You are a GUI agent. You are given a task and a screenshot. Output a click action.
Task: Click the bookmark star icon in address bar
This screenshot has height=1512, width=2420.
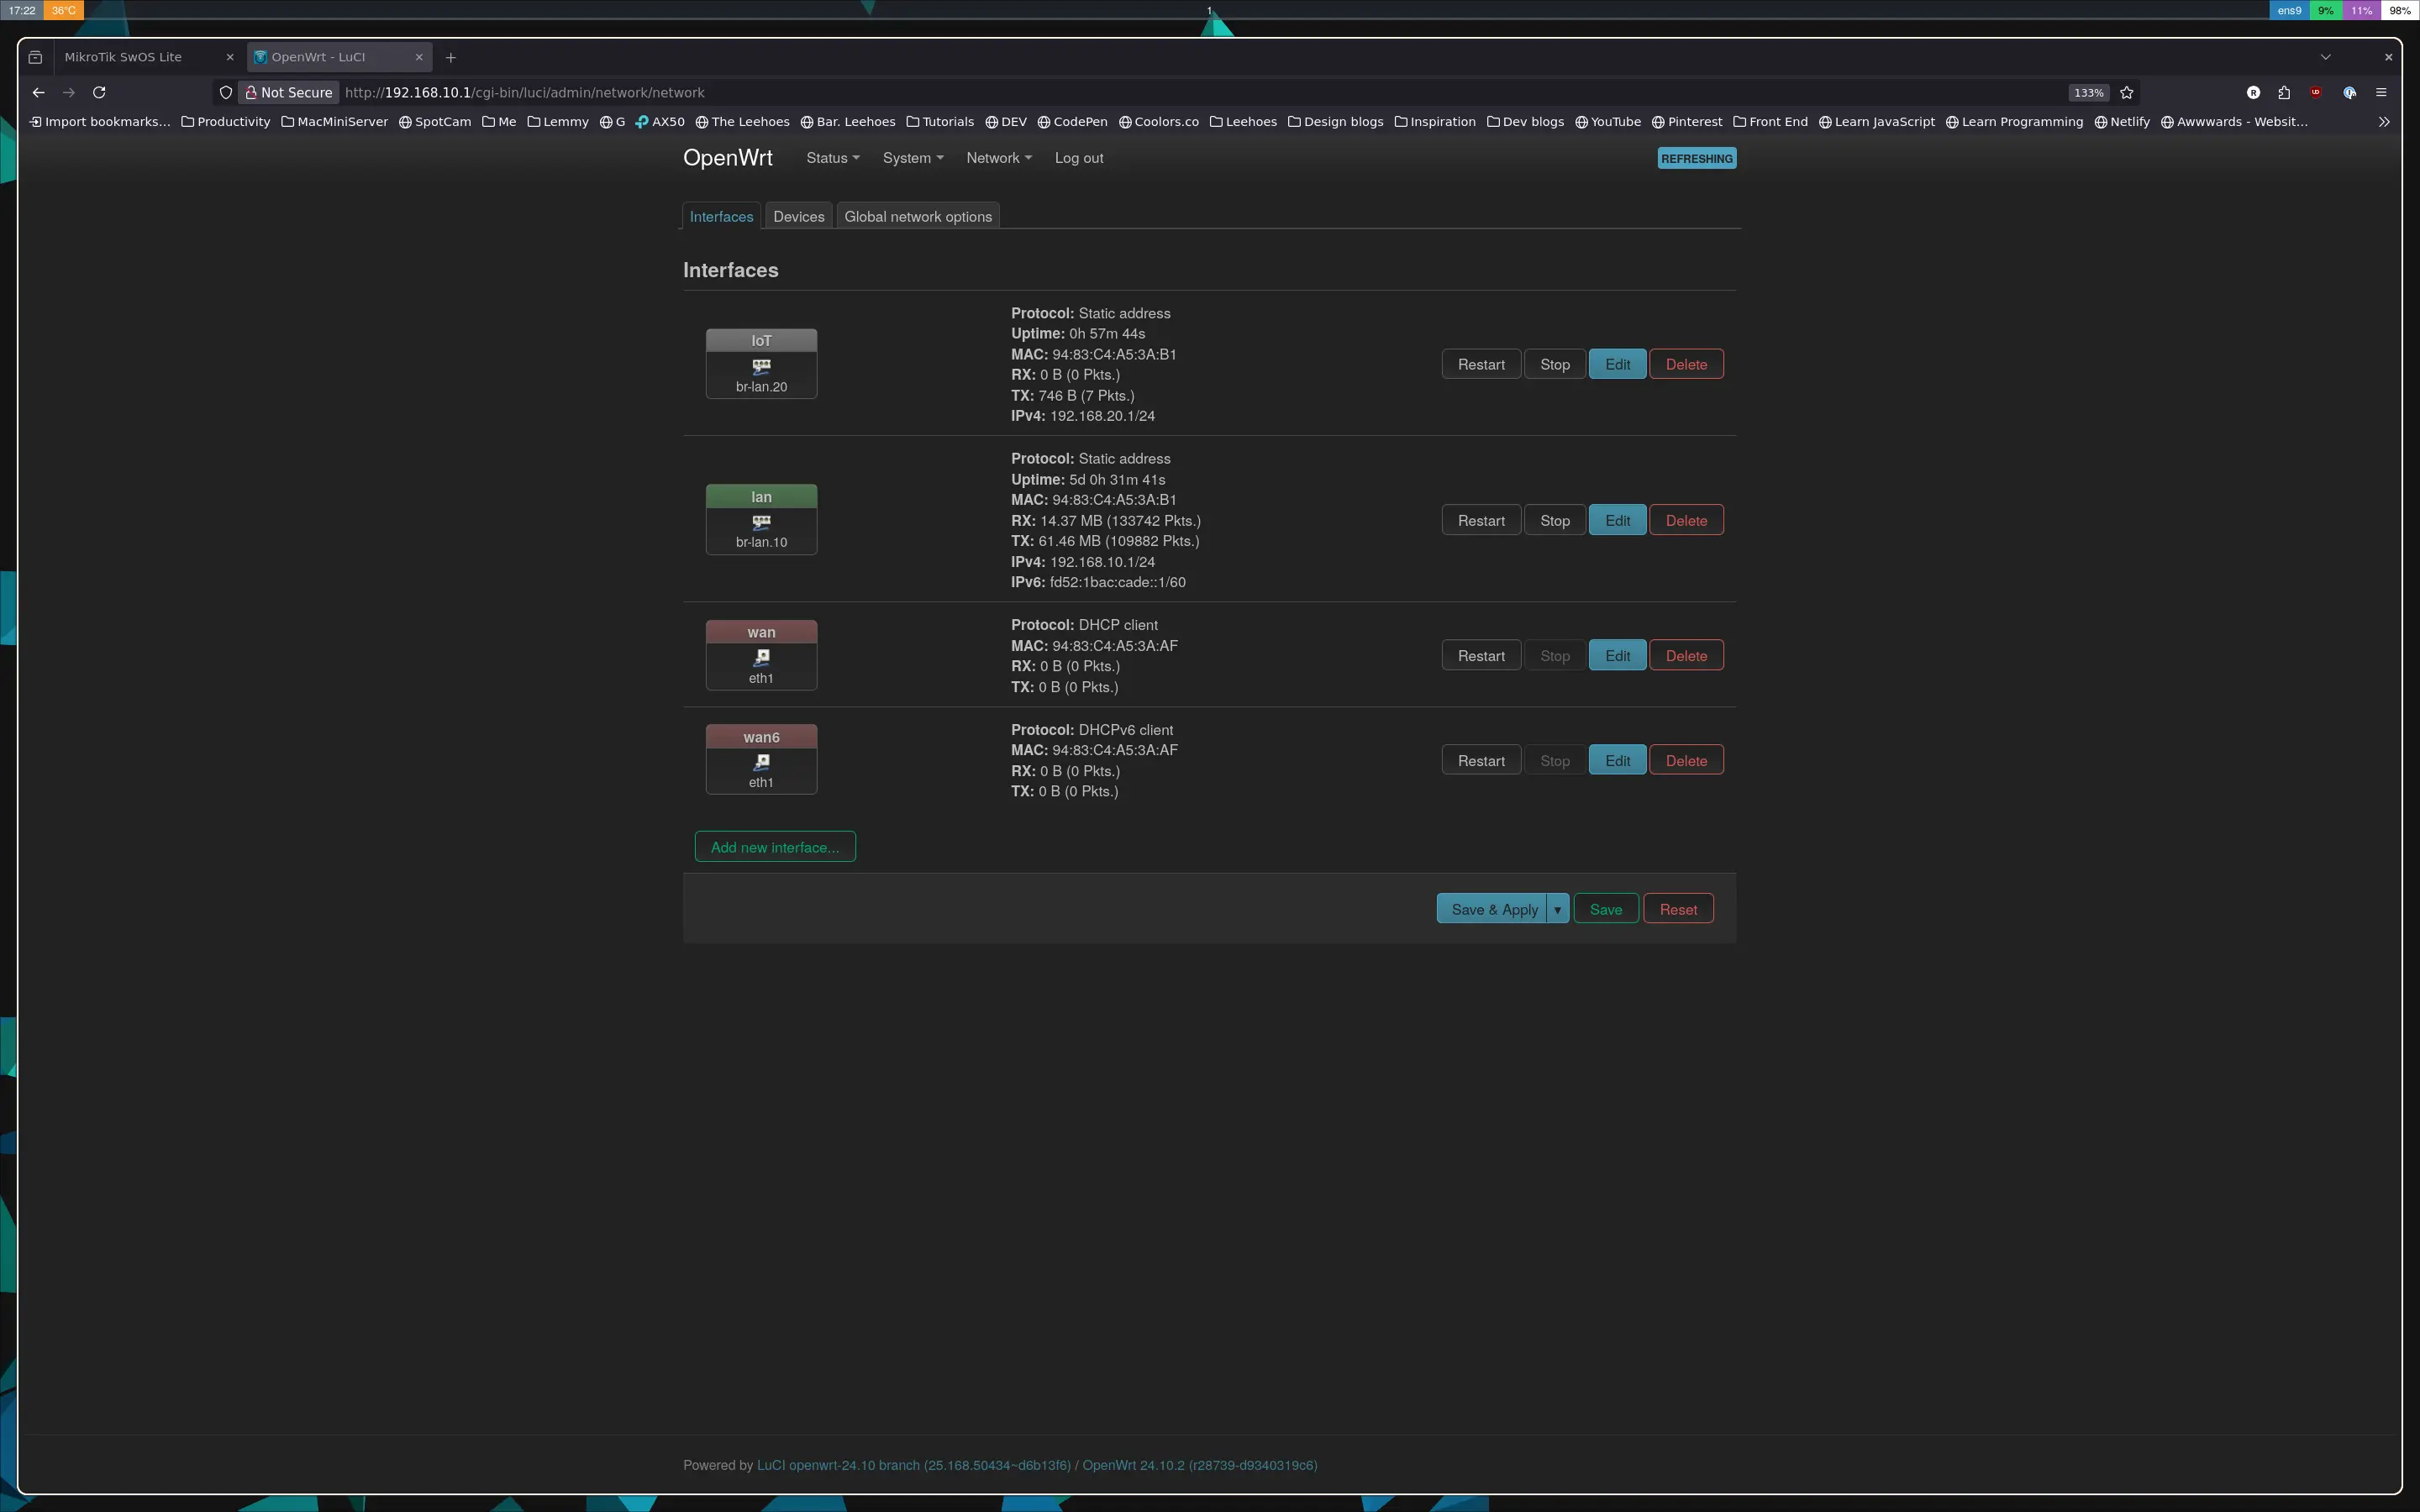click(x=2127, y=92)
